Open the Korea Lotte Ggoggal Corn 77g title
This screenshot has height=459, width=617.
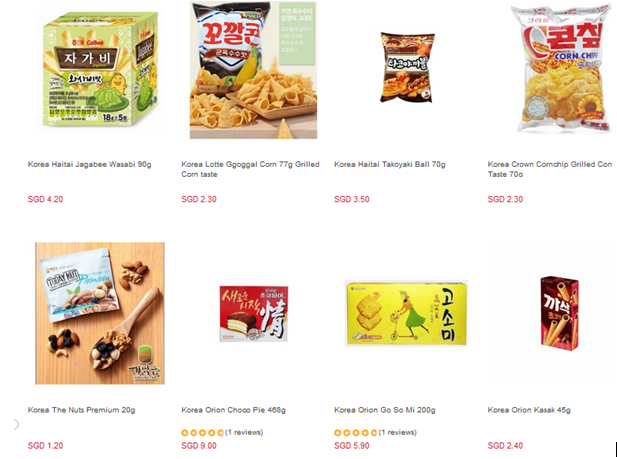(x=250, y=169)
